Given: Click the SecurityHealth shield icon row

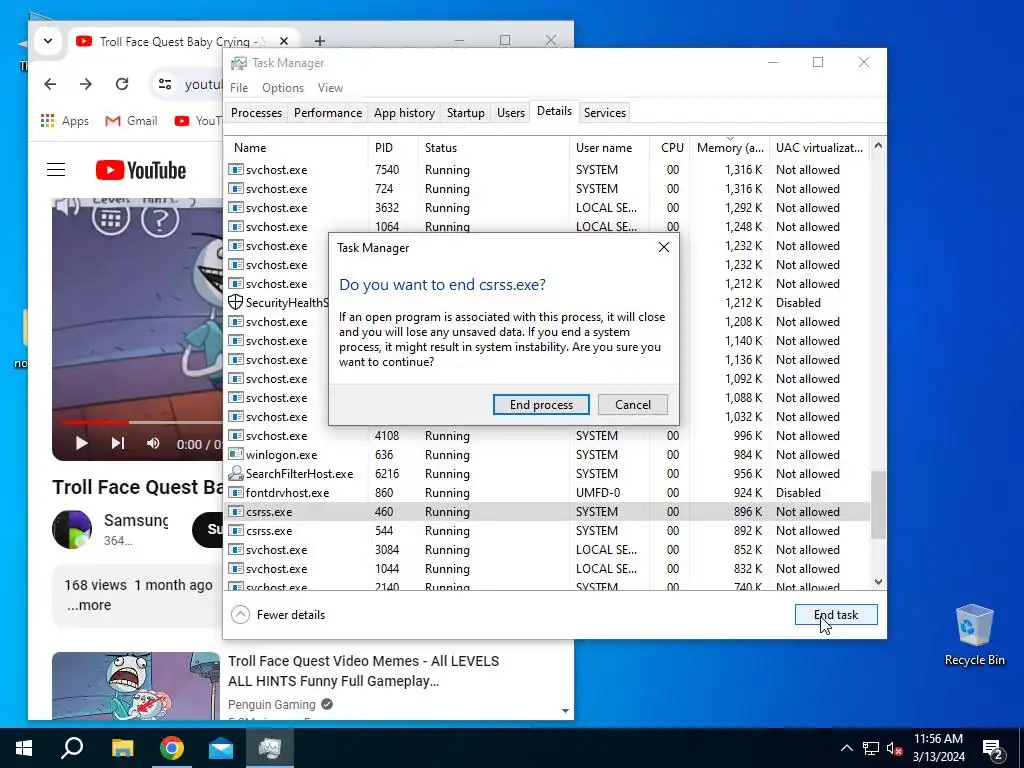Looking at the screenshot, I should pyautogui.click(x=235, y=302).
